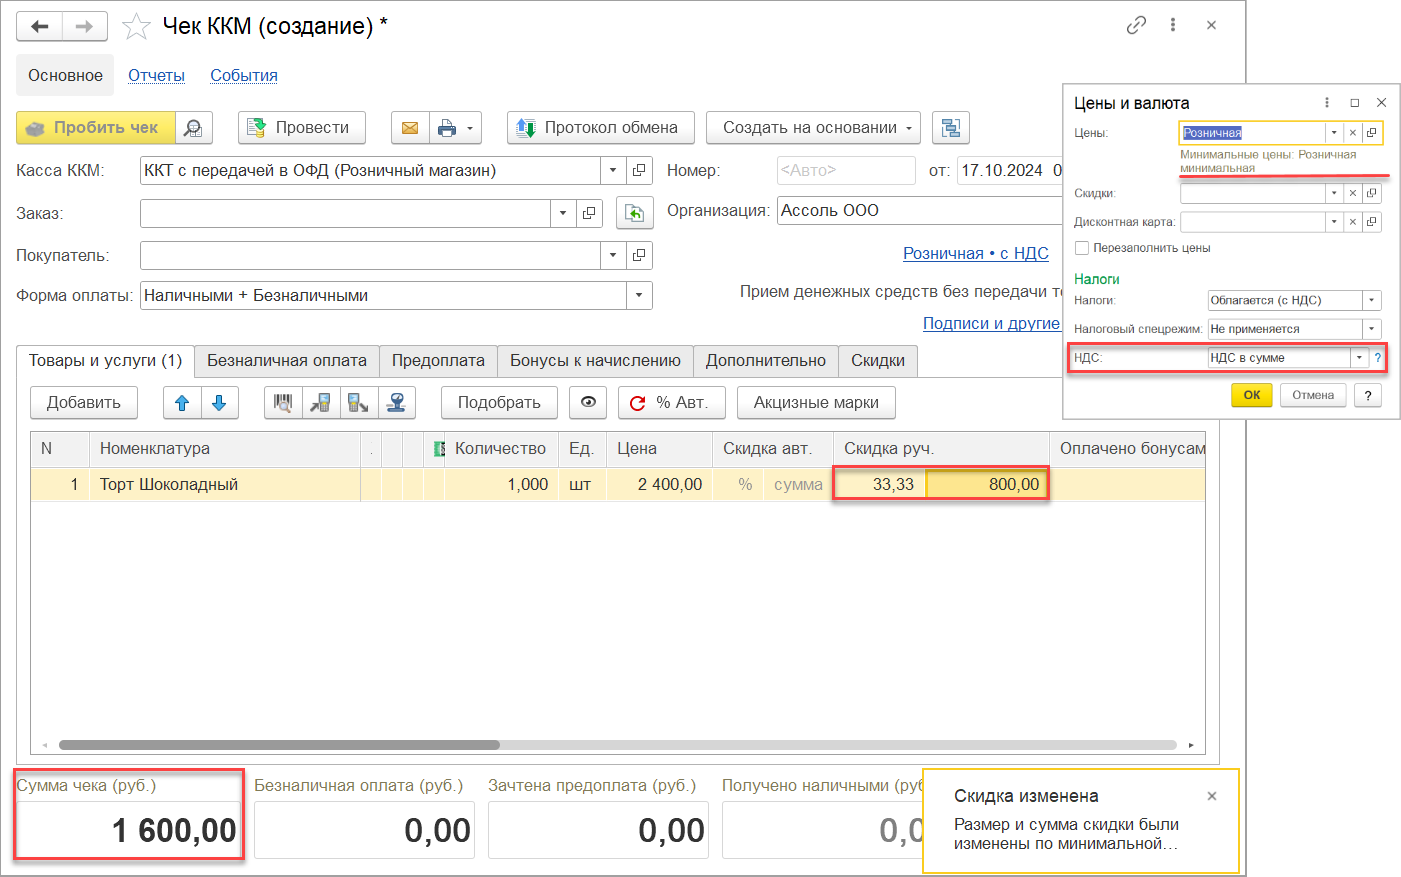Click the envelope send email icon
The width and height of the screenshot is (1401, 877).
point(410,128)
